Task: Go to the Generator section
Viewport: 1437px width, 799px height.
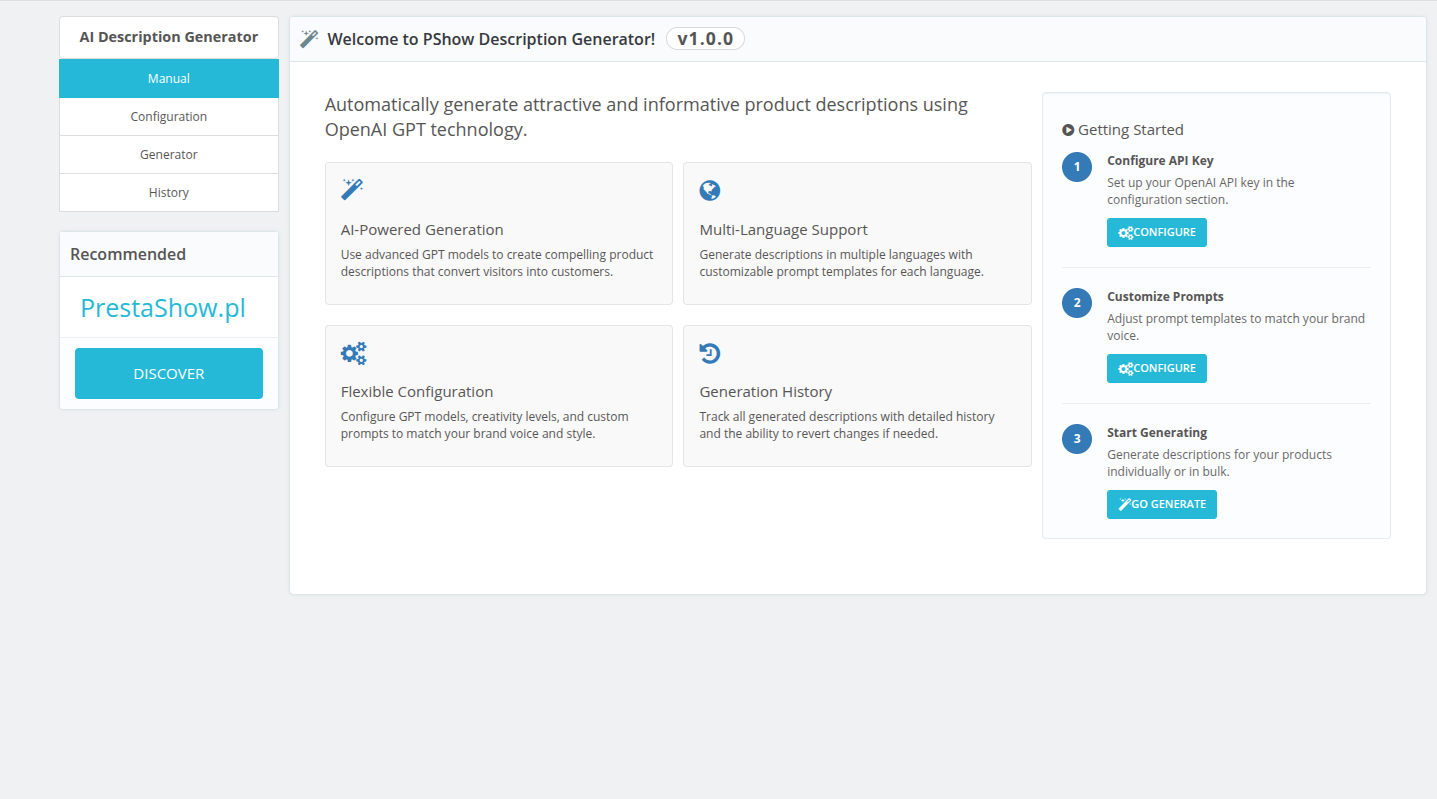Action: 169,154
